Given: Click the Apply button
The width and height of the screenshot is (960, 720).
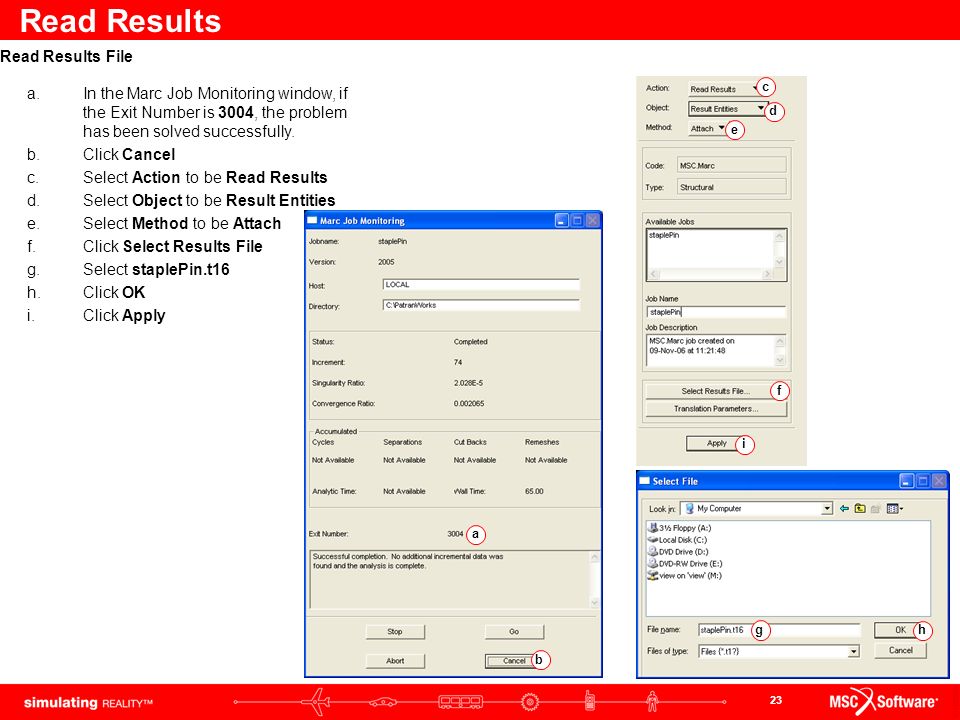Looking at the screenshot, I should point(716,443).
